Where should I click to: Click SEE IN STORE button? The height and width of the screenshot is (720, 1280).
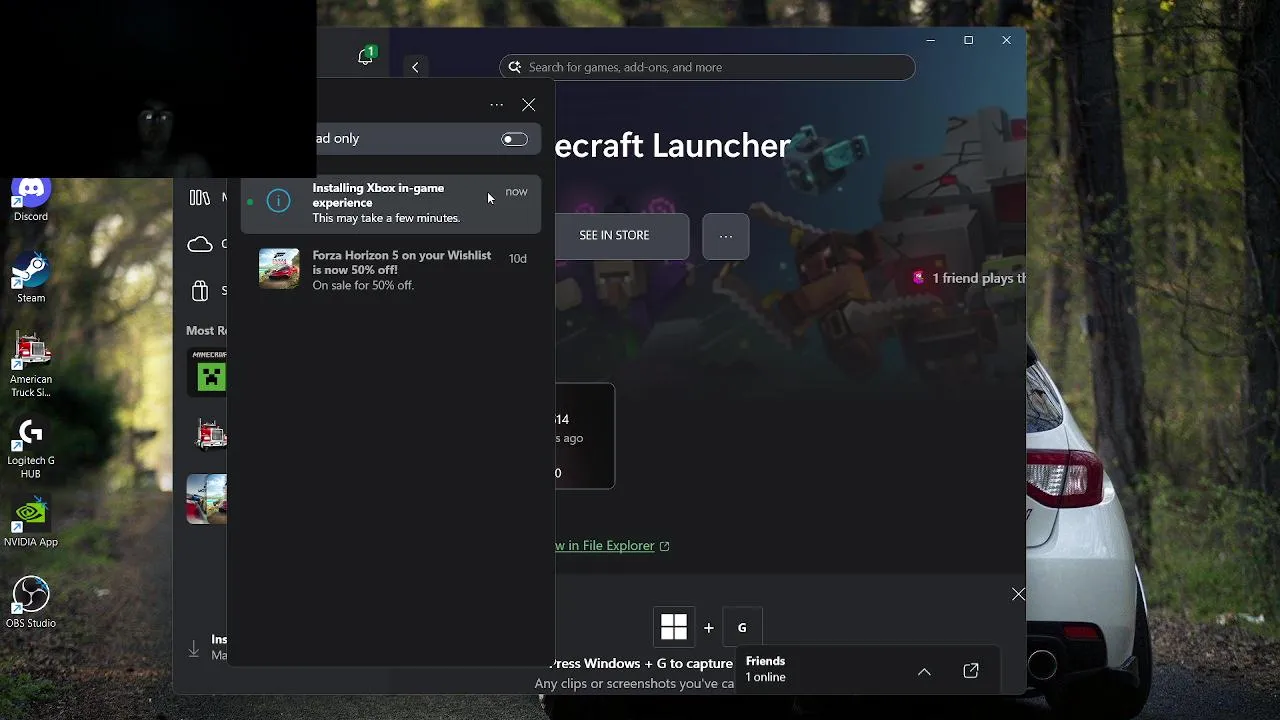pyautogui.click(x=614, y=236)
